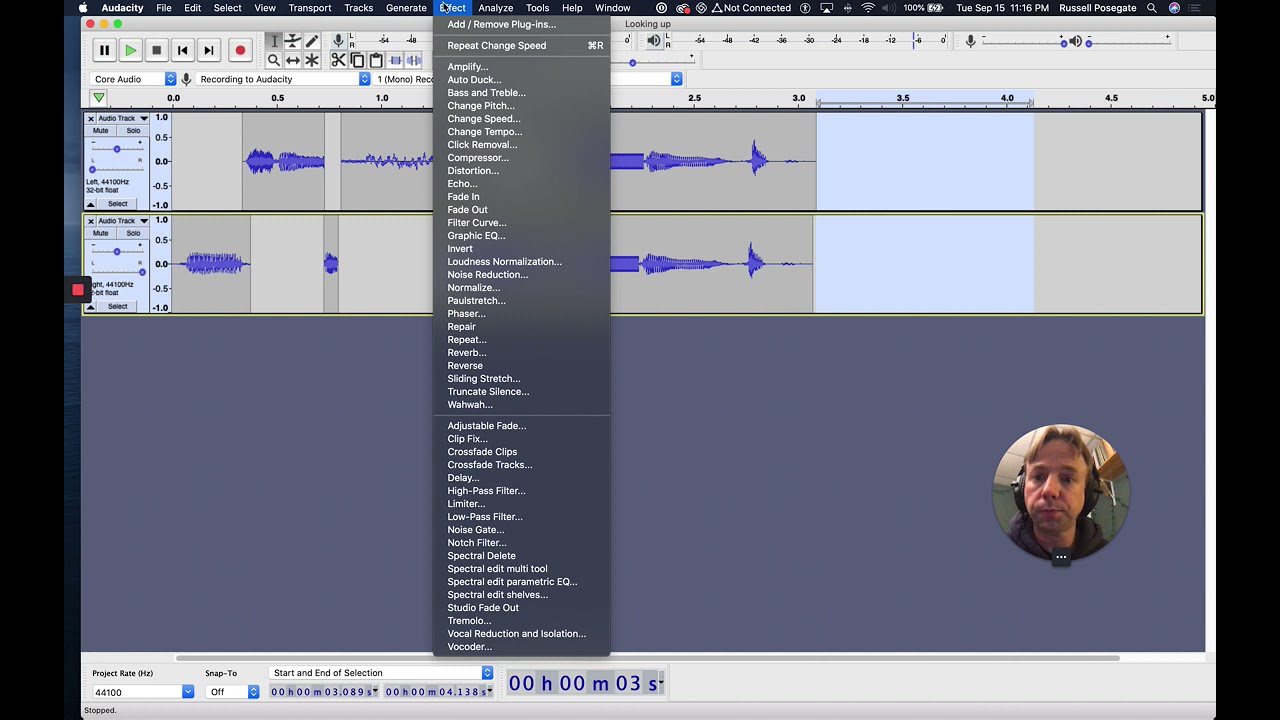
Task: Mute the Left channel audio track
Action: (x=100, y=131)
